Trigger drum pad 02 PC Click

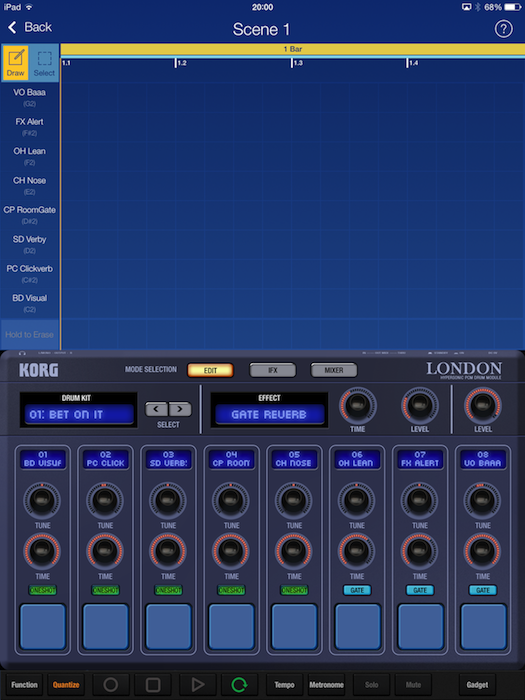point(105,626)
